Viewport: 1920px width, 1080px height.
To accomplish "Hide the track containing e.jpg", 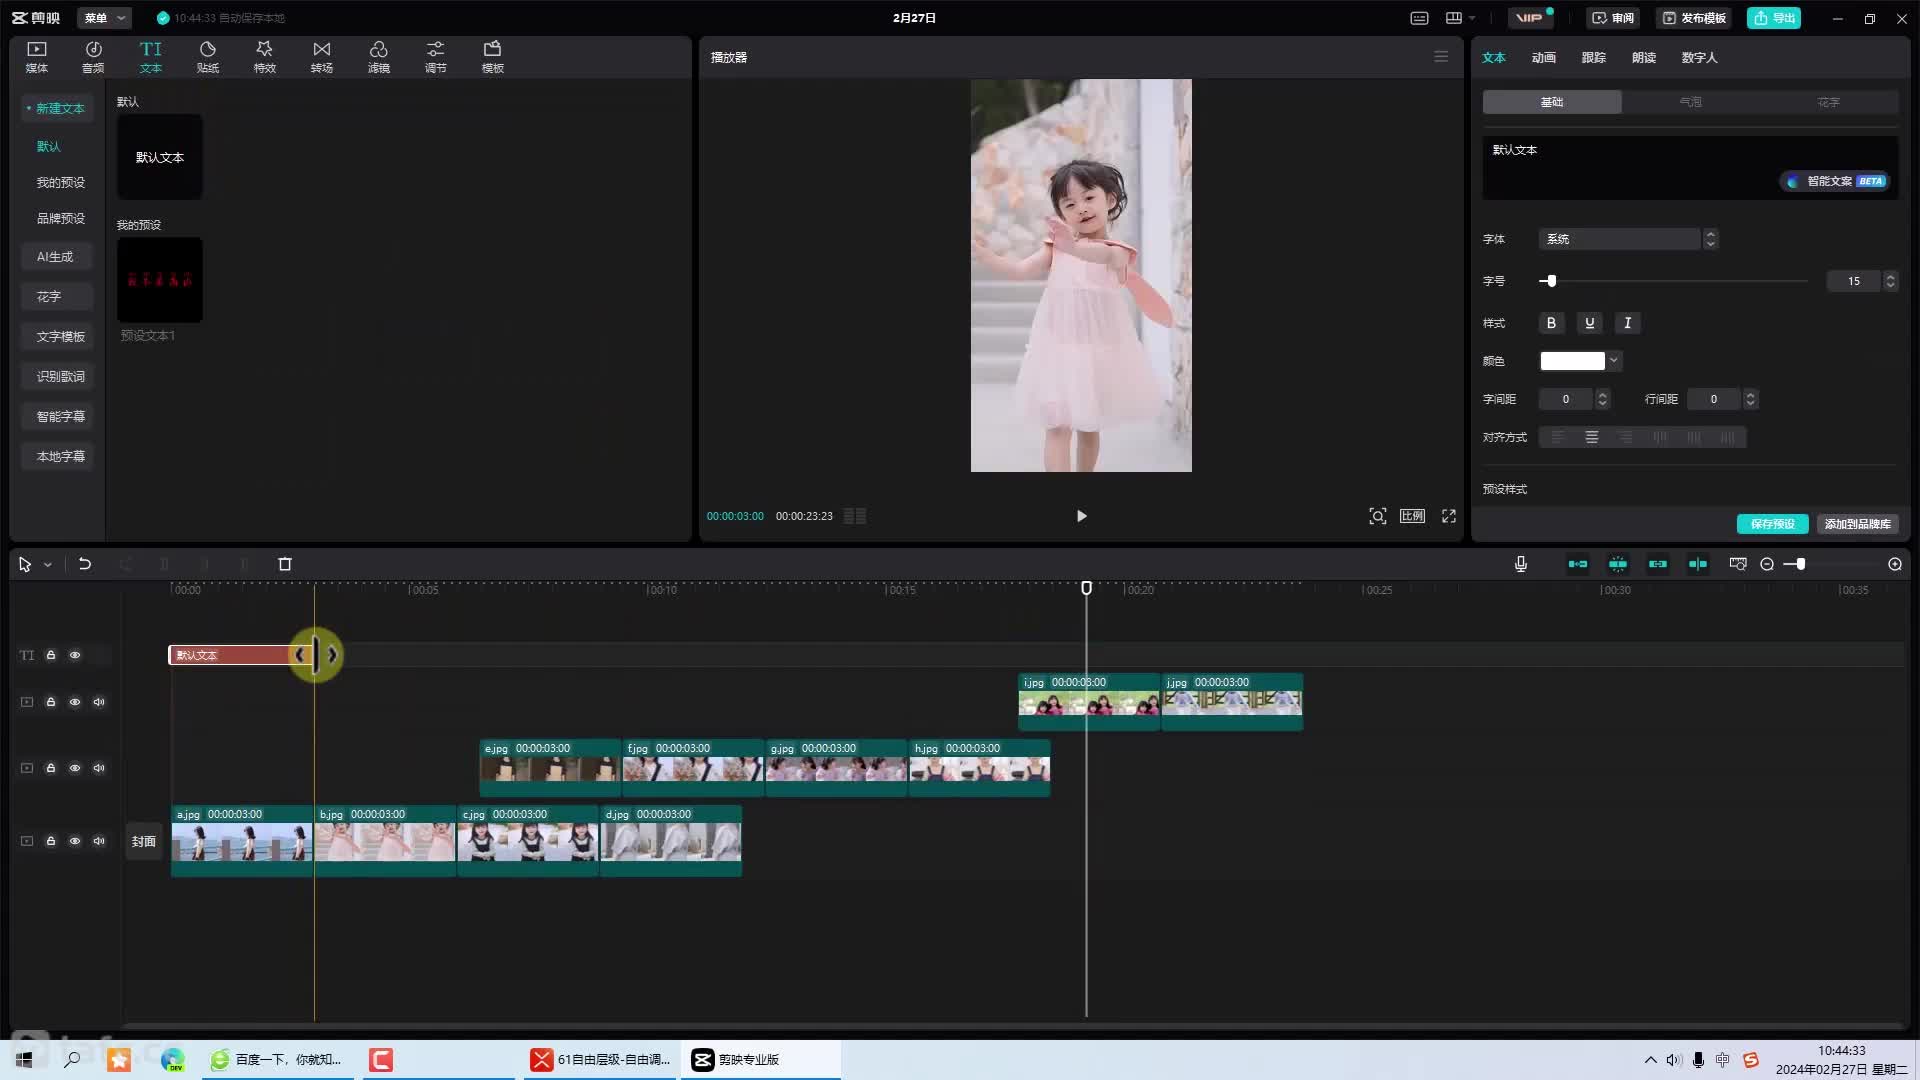I will 75,768.
